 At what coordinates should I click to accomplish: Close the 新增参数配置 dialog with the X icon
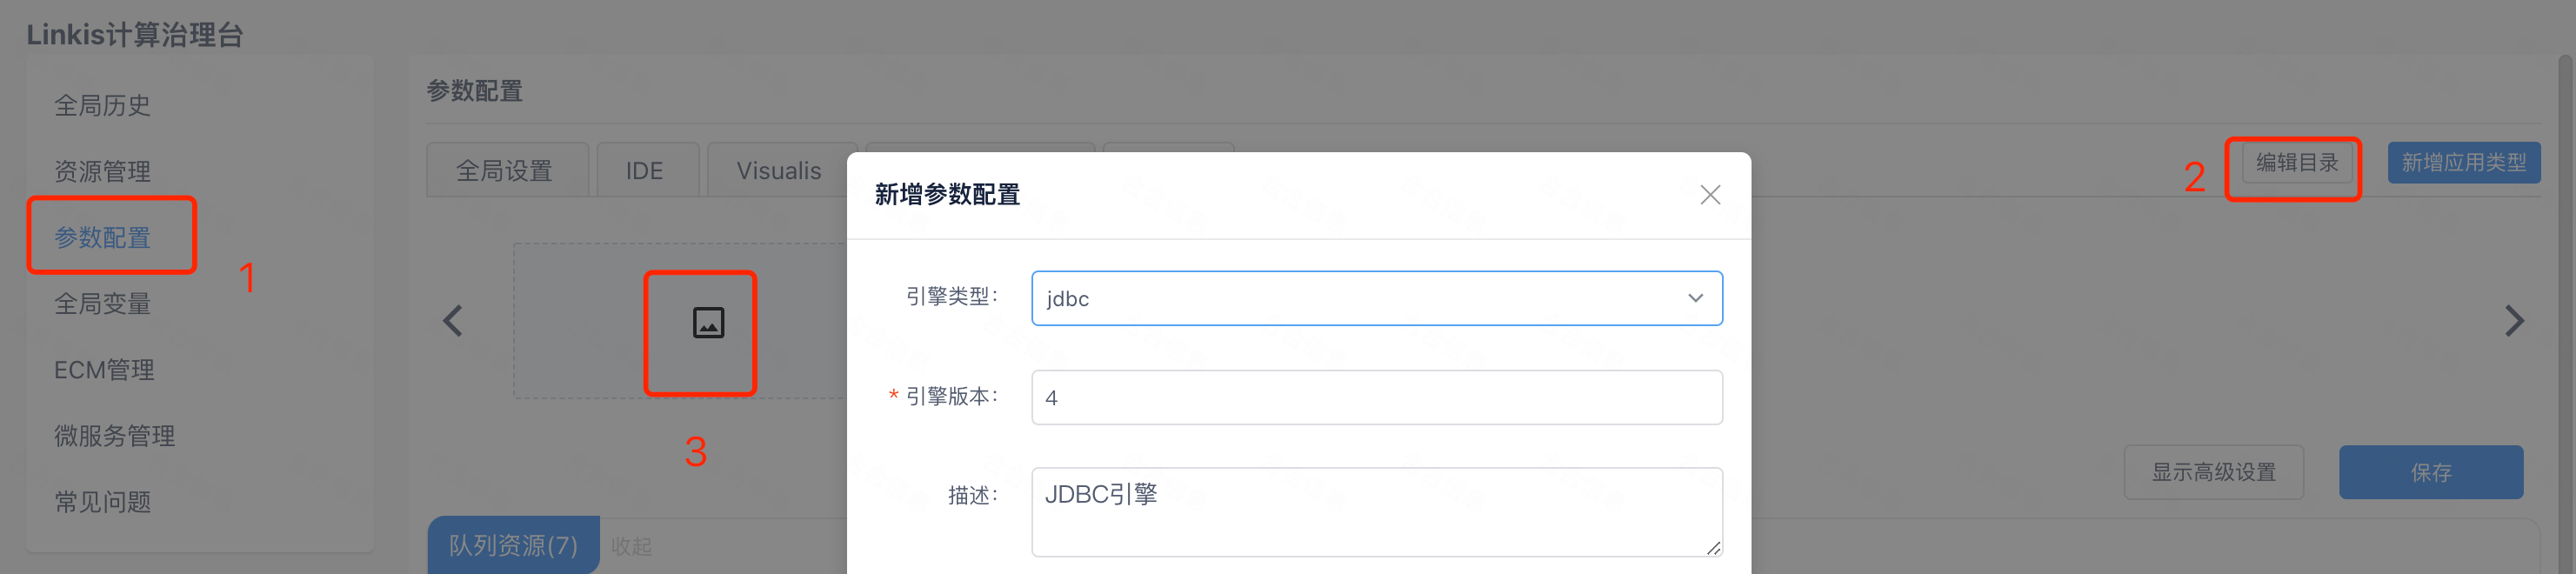1710,195
